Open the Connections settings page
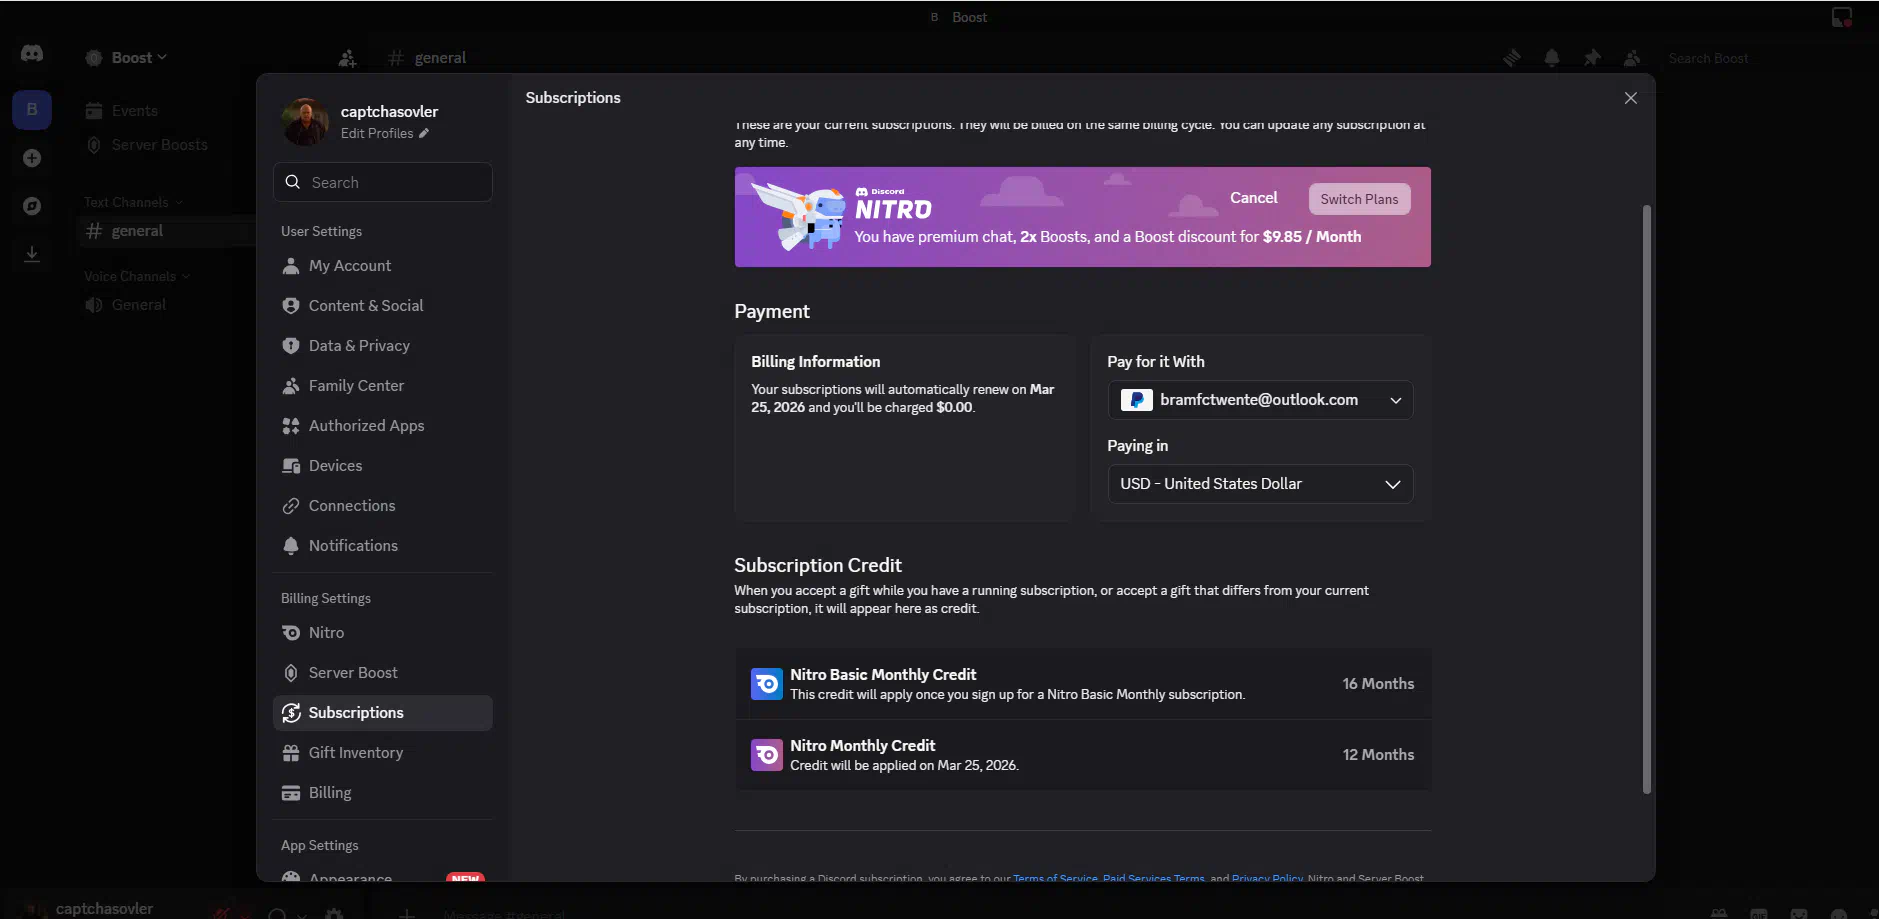The width and height of the screenshot is (1879, 919). pyautogui.click(x=351, y=506)
